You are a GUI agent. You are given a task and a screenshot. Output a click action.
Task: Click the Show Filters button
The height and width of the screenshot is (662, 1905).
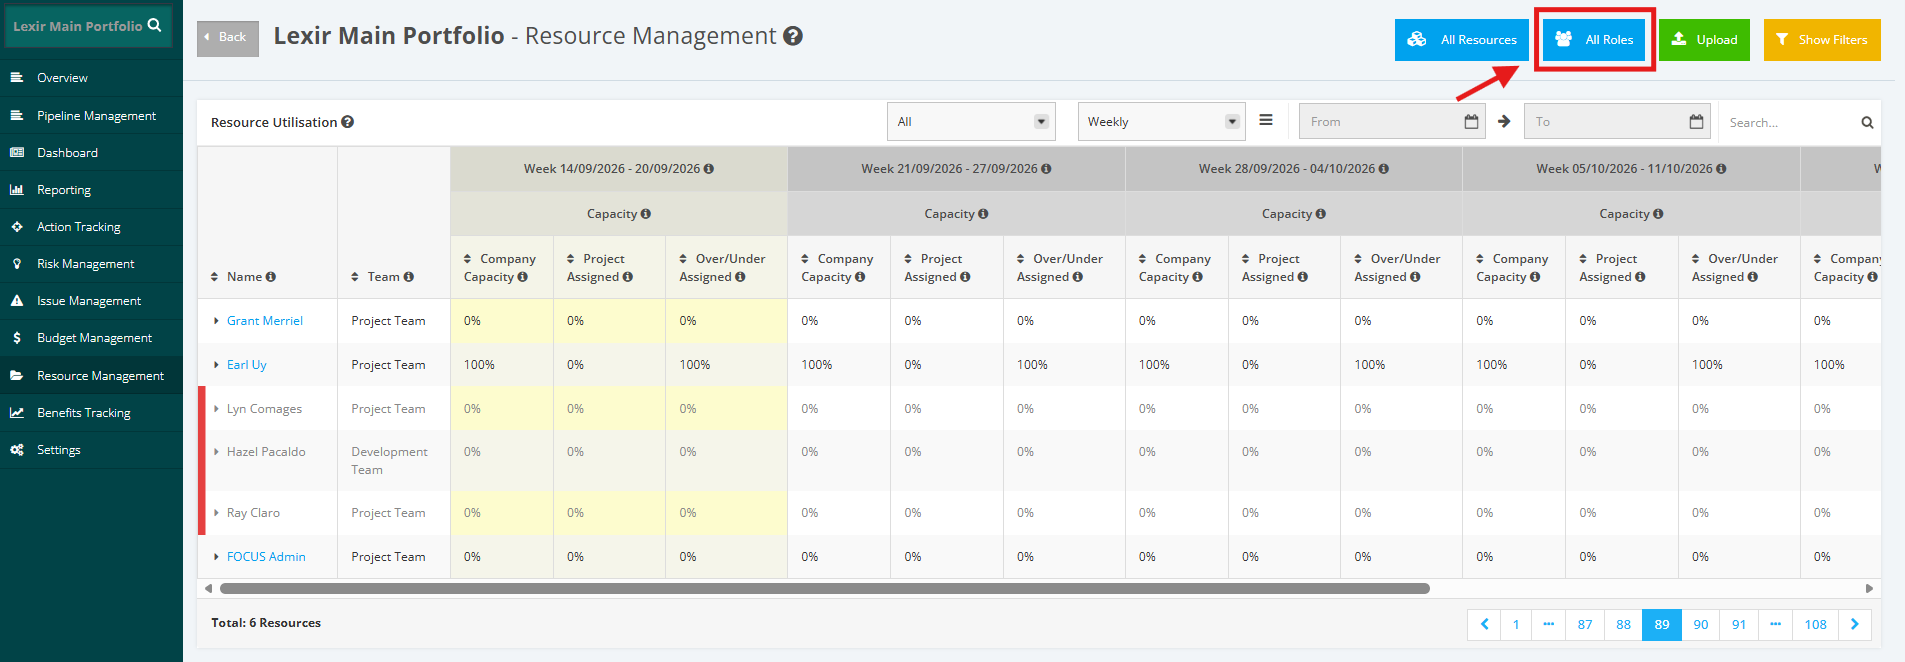[1822, 40]
